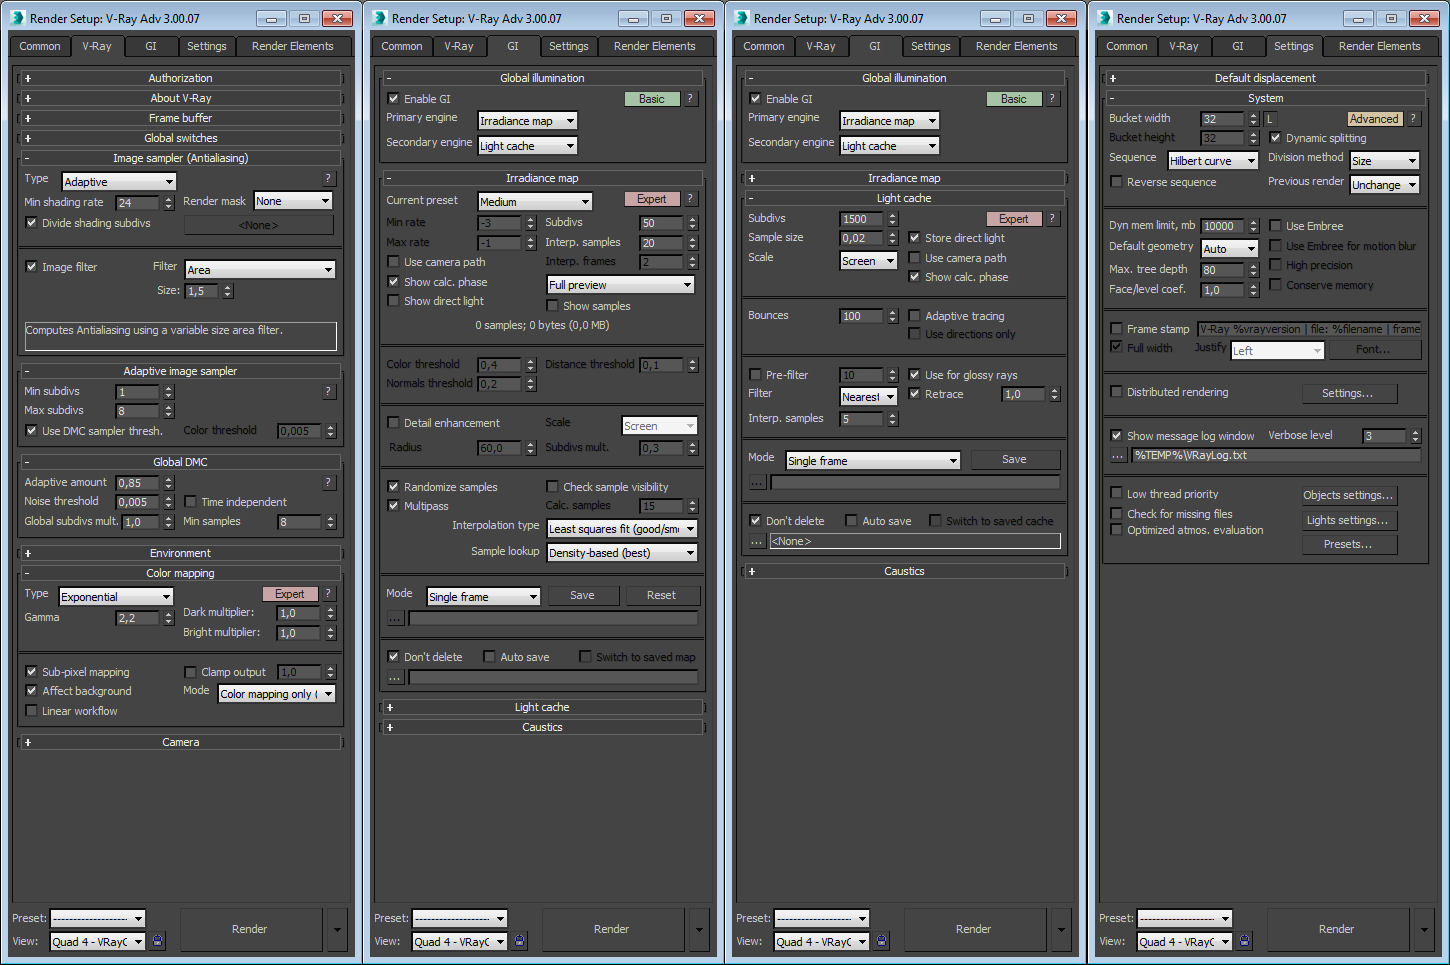
Task: Open help for the Color mapping rollout
Action: point(328,594)
